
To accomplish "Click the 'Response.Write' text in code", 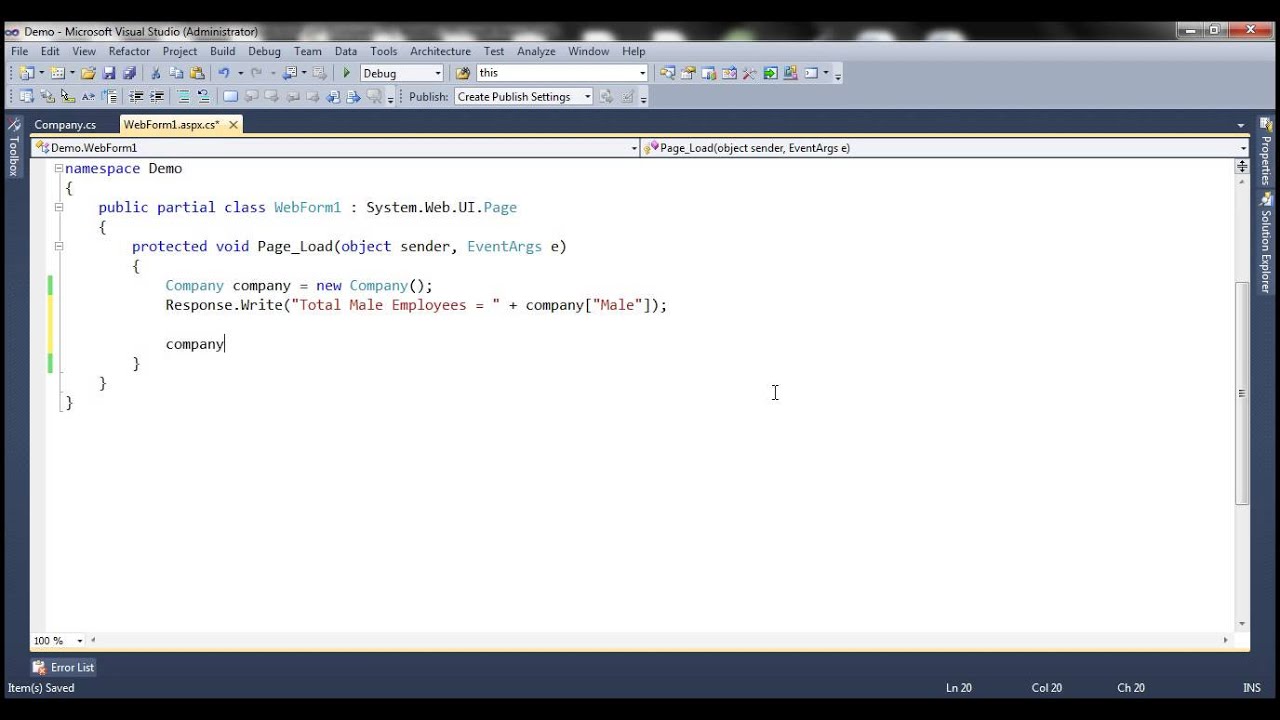I will tap(224, 305).
